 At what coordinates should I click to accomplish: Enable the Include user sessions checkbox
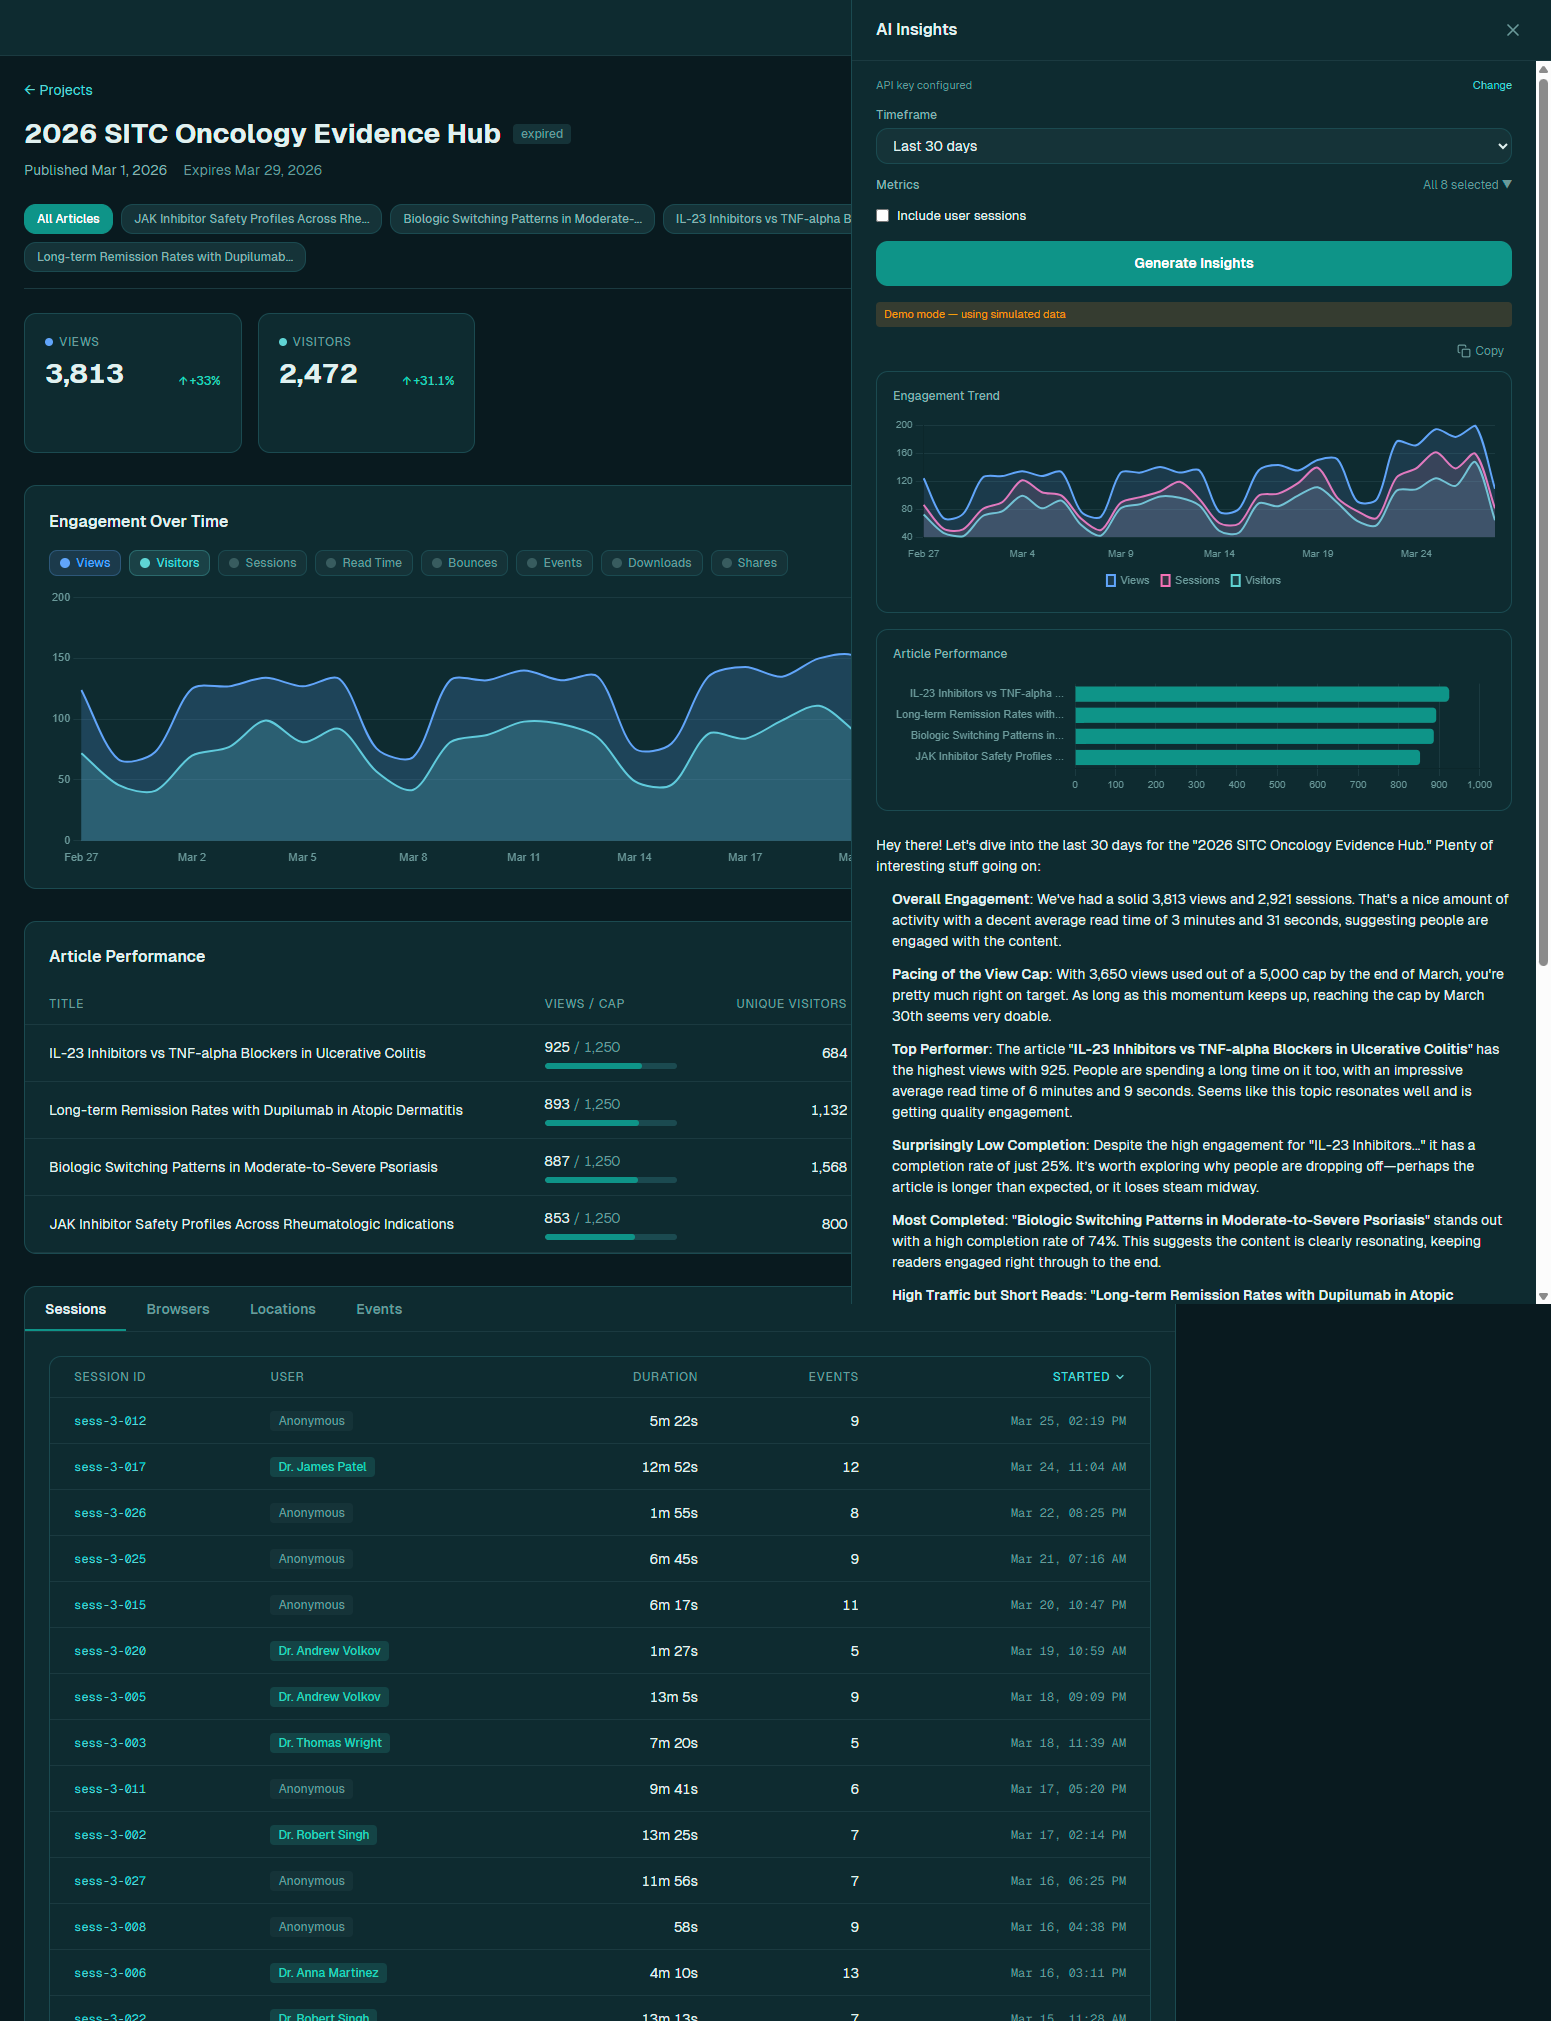pos(882,216)
